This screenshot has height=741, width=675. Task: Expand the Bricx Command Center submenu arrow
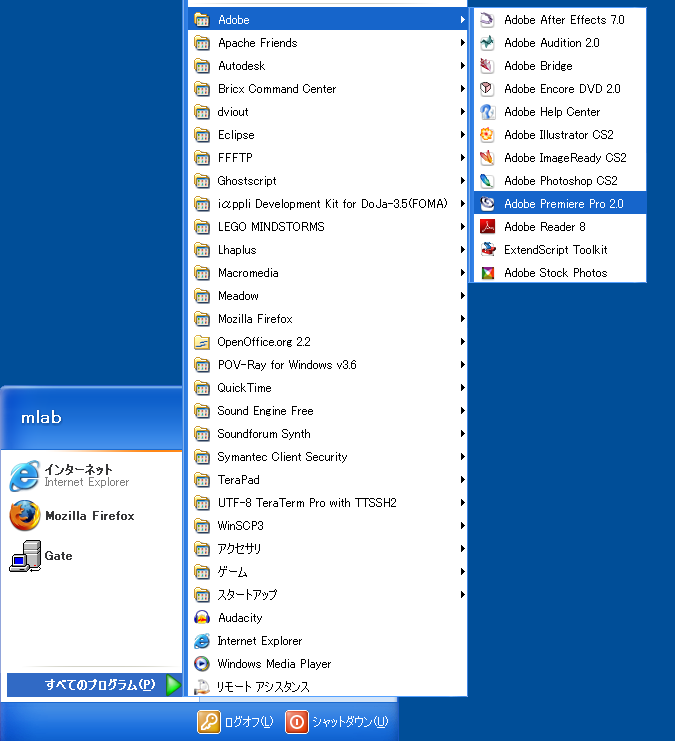point(462,89)
